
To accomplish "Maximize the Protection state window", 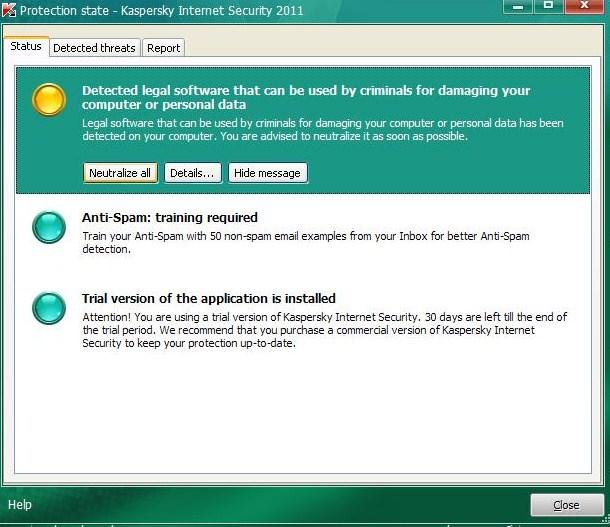I will tap(549, 8).
